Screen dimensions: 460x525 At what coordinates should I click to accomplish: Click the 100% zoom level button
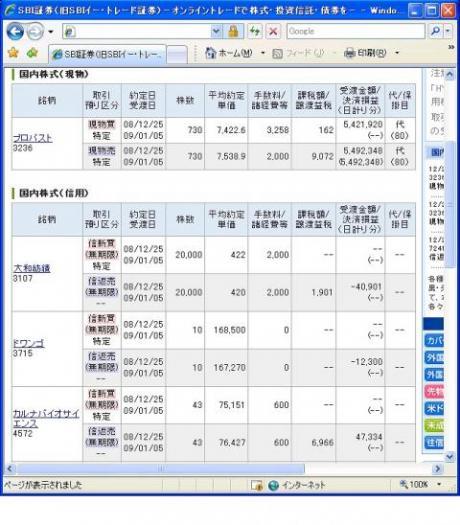pyautogui.click(x=414, y=484)
